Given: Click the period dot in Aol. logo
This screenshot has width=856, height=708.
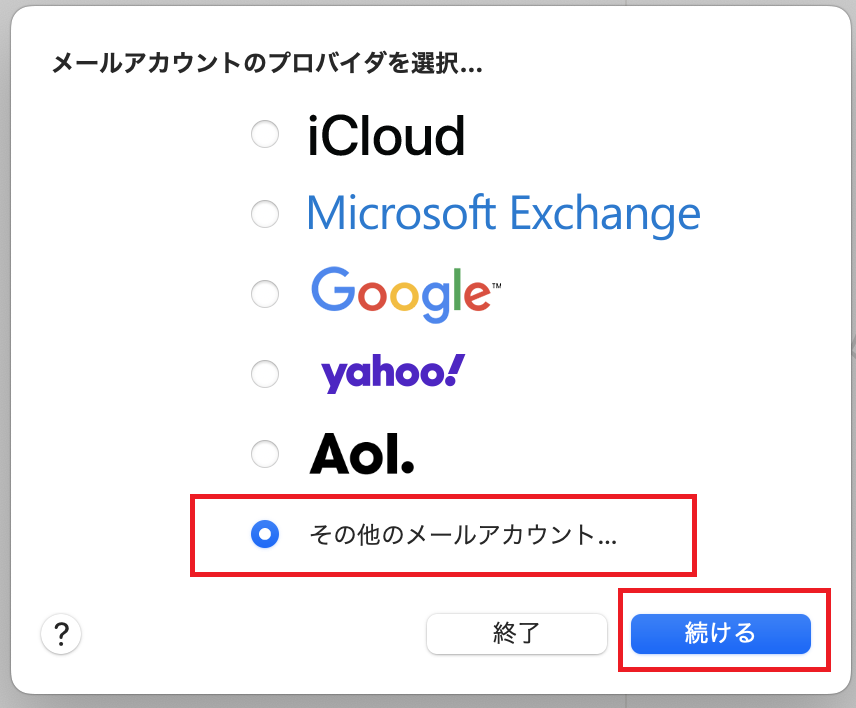Looking at the screenshot, I should (x=407, y=466).
